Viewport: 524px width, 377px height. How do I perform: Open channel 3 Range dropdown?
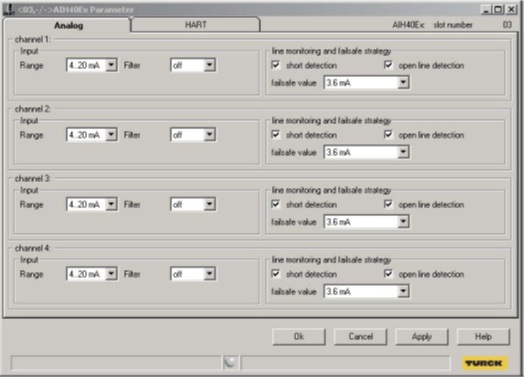click(111, 204)
